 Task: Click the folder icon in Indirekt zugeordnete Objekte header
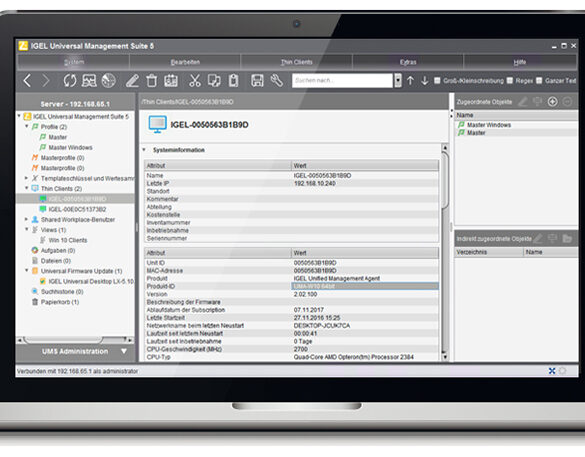(x=567, y=238)
